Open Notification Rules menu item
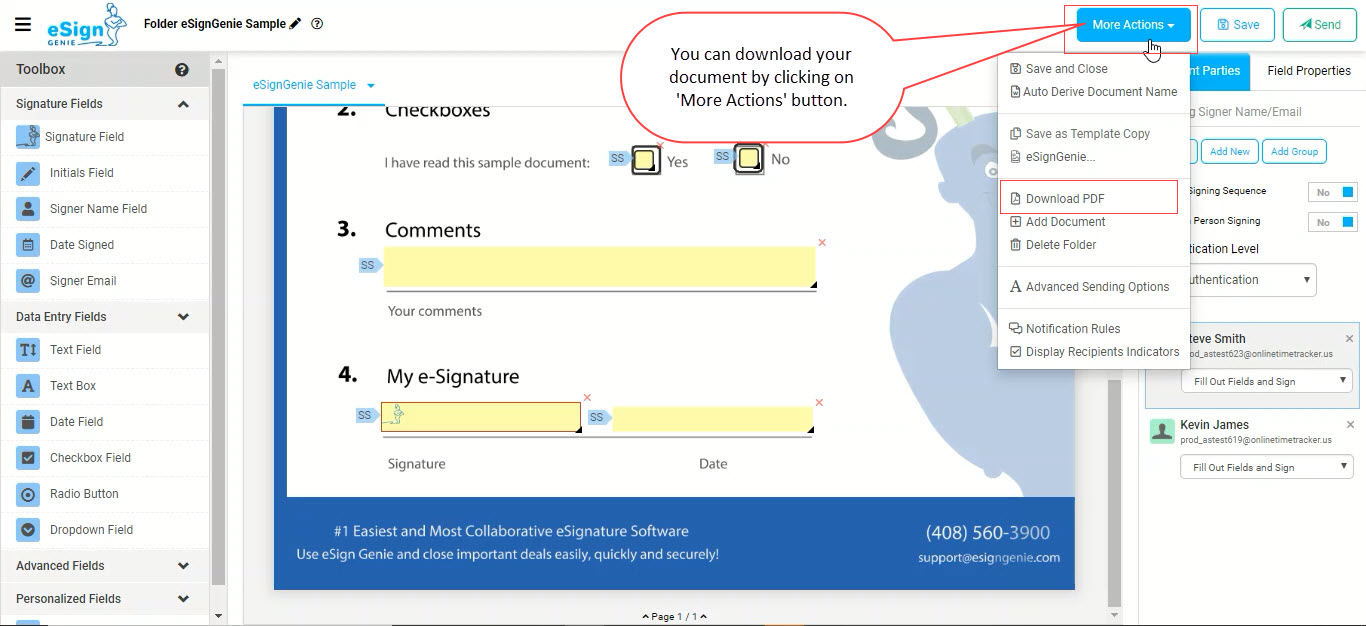Screen dimensions: 1366x626 coord(1065,329)
